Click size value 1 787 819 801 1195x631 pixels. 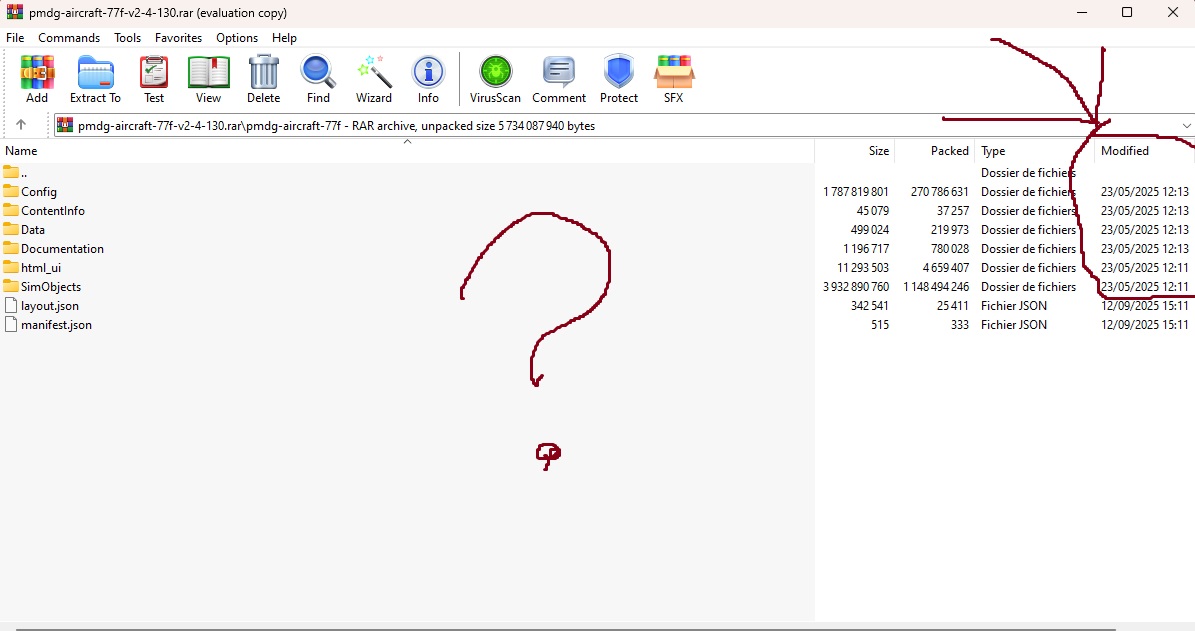point(855,192)
